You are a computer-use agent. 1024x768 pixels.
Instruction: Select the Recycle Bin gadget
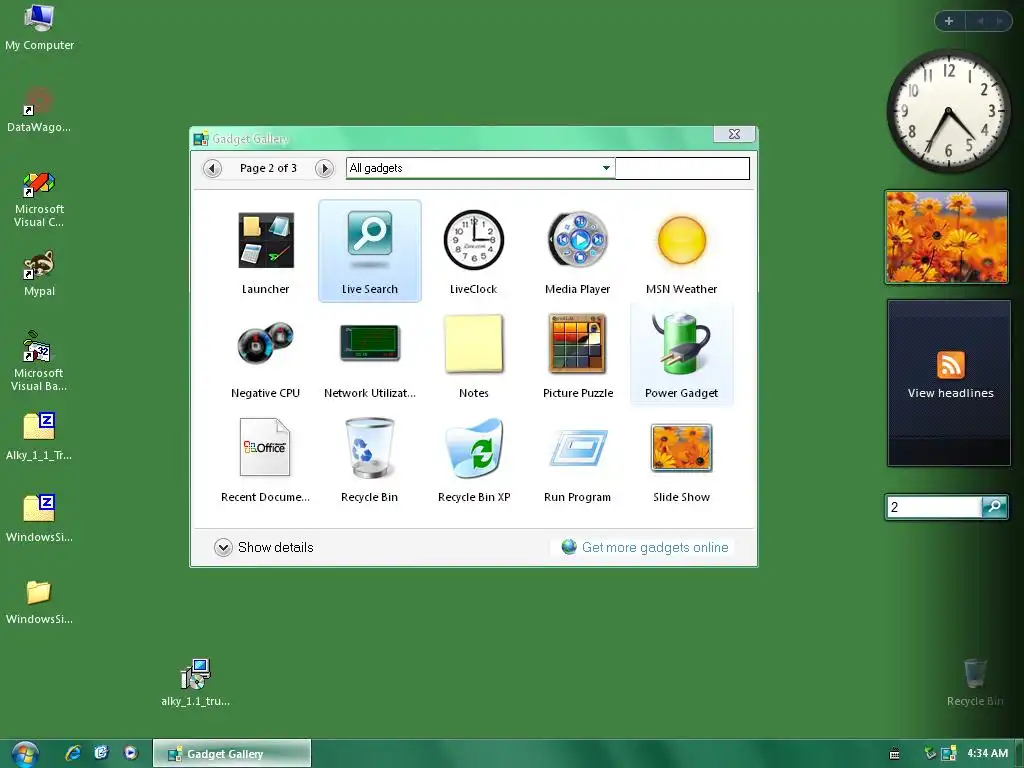pos(369,447)
